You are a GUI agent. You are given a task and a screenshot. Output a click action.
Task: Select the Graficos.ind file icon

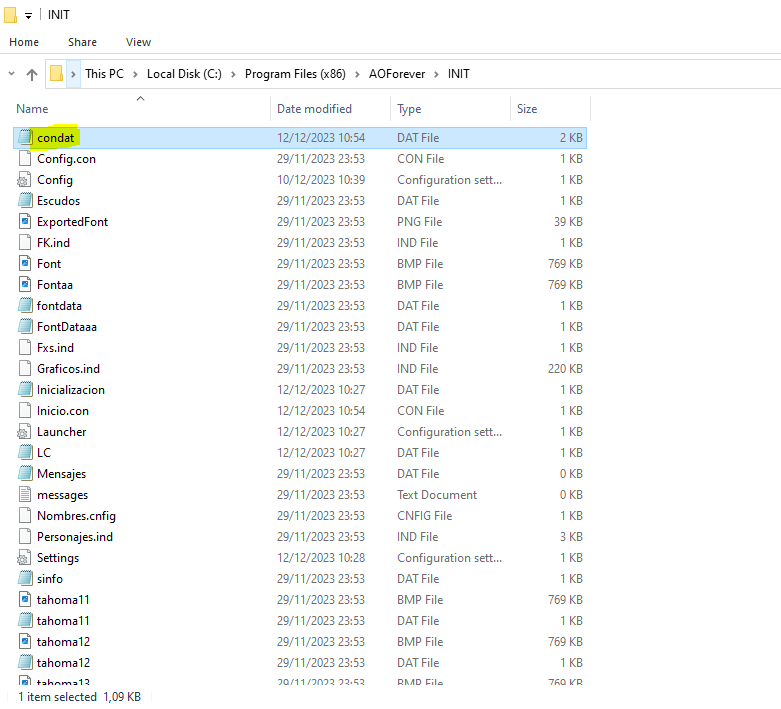(25, 369)
